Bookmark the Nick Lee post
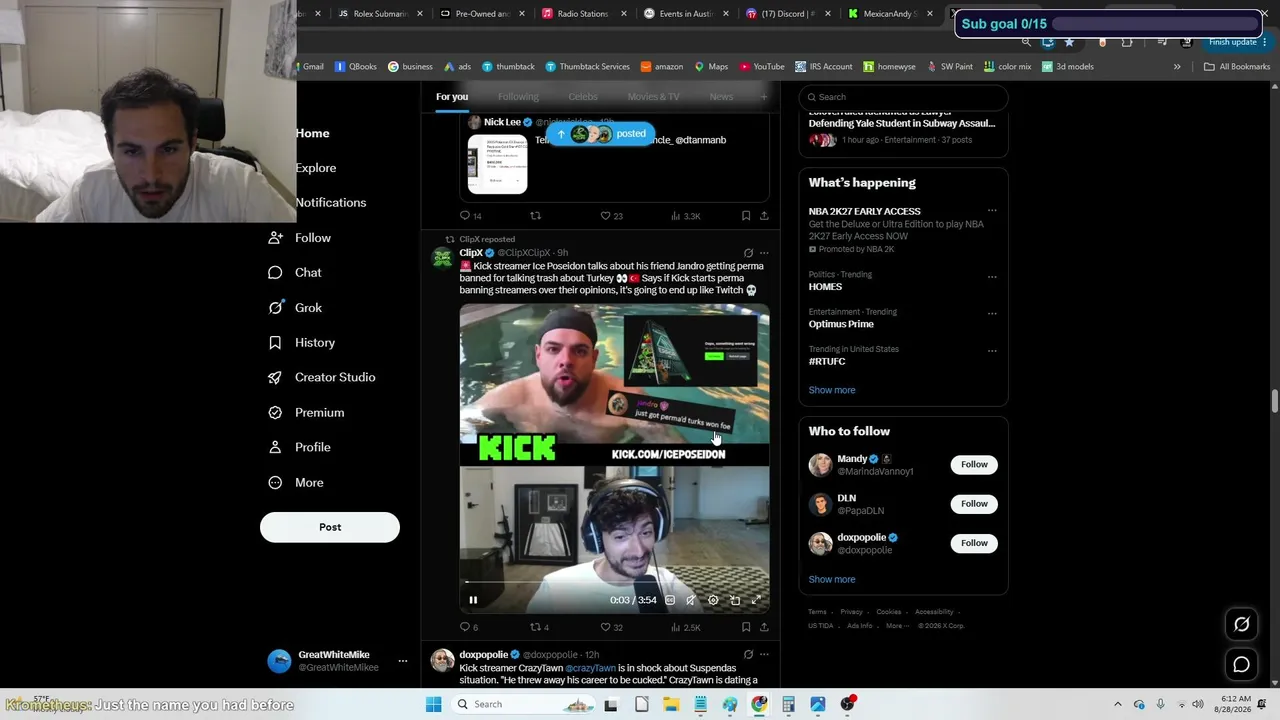This screenshot has width=1280, height=720. coord(746,216)
